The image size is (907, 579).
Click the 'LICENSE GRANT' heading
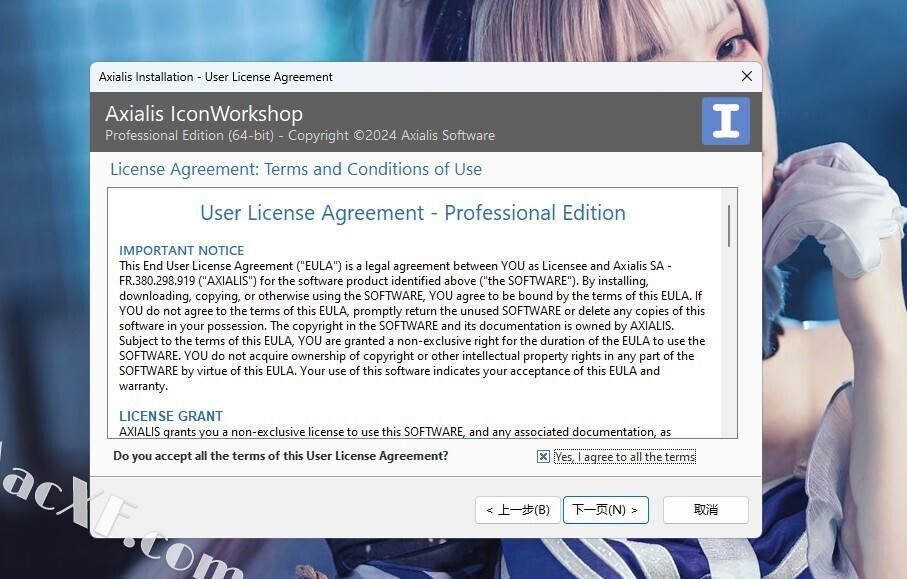click(171, 416)
